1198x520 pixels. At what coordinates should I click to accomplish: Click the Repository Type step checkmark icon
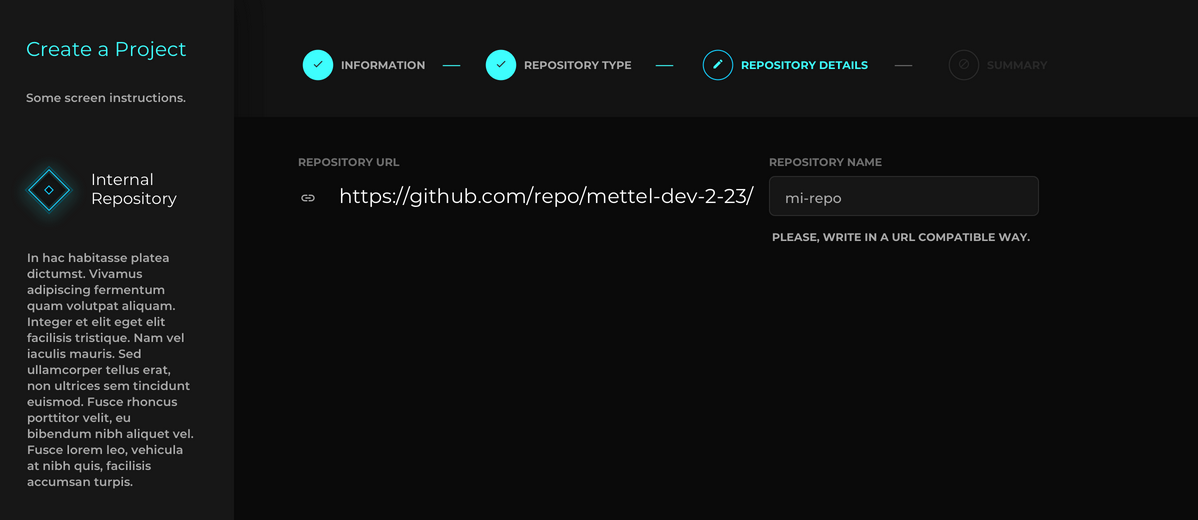pos(501,65)
